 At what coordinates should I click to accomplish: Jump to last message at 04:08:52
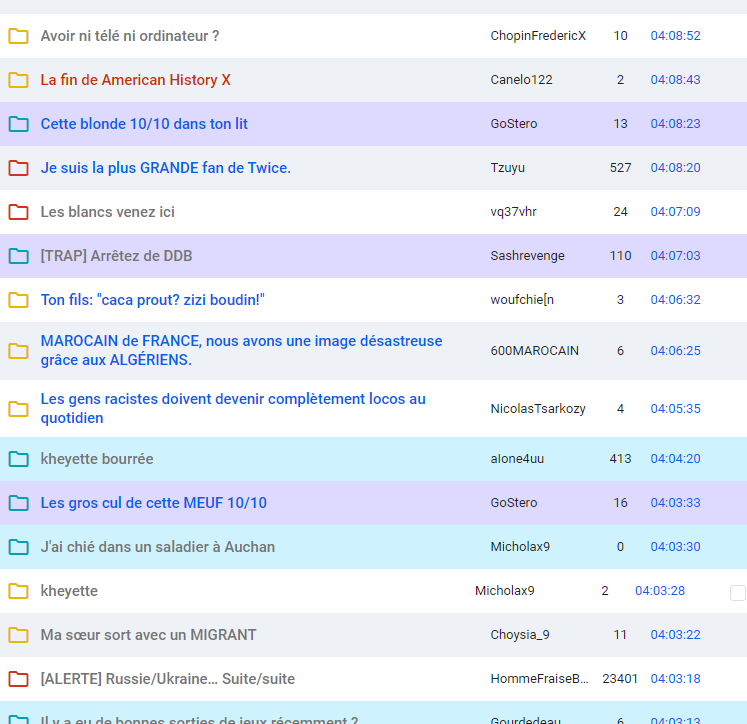pos(675,36)
